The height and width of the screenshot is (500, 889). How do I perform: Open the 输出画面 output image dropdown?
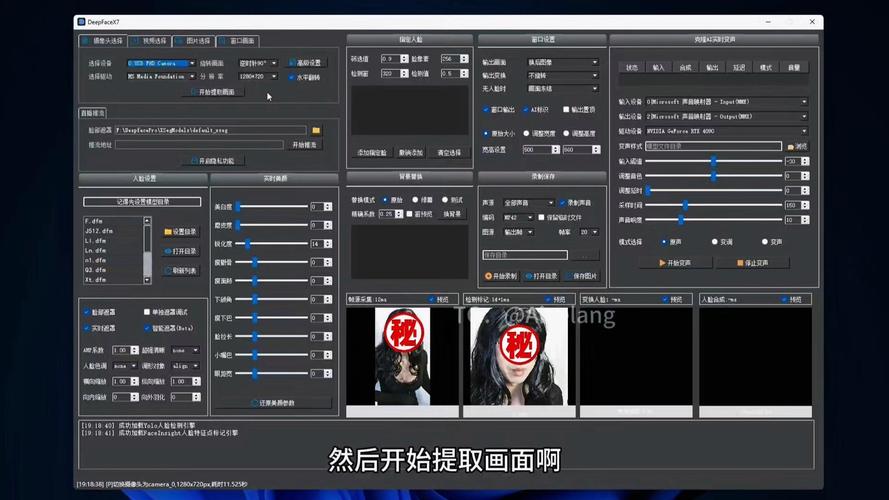point(562,62)
